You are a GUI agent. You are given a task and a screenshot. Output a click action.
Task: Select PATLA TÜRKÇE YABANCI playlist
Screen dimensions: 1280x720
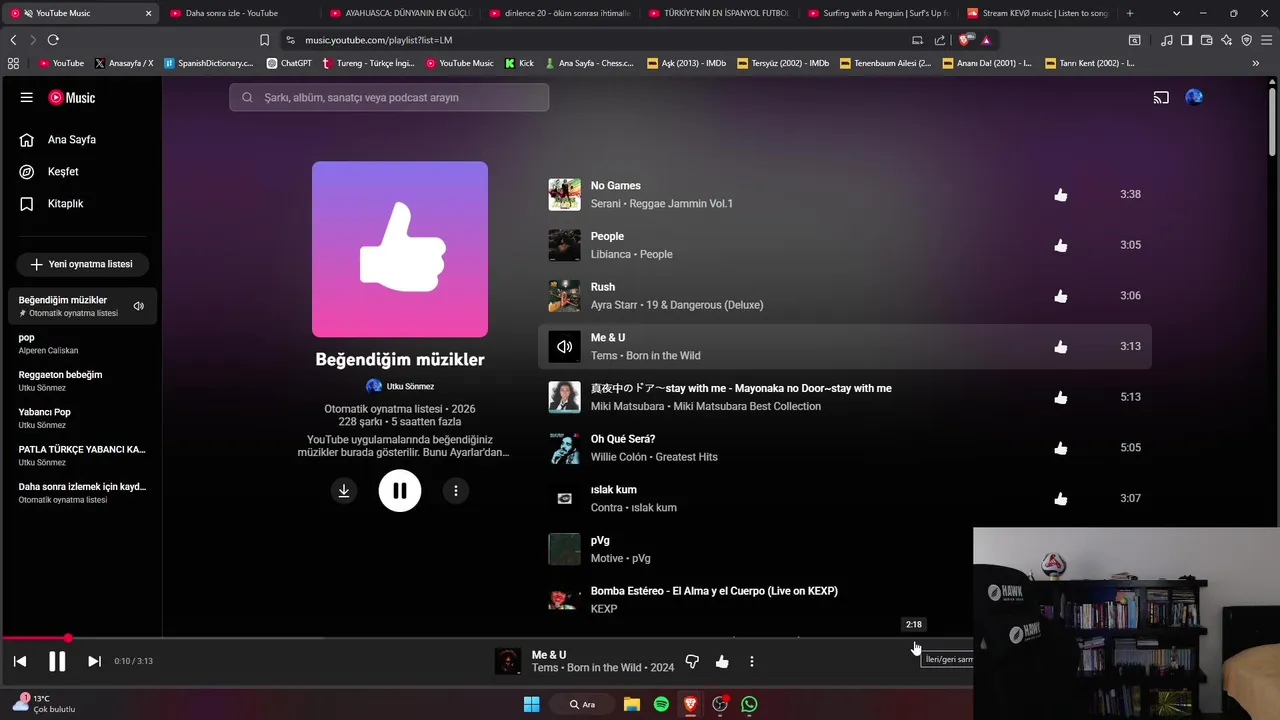(x=81, y=455)
